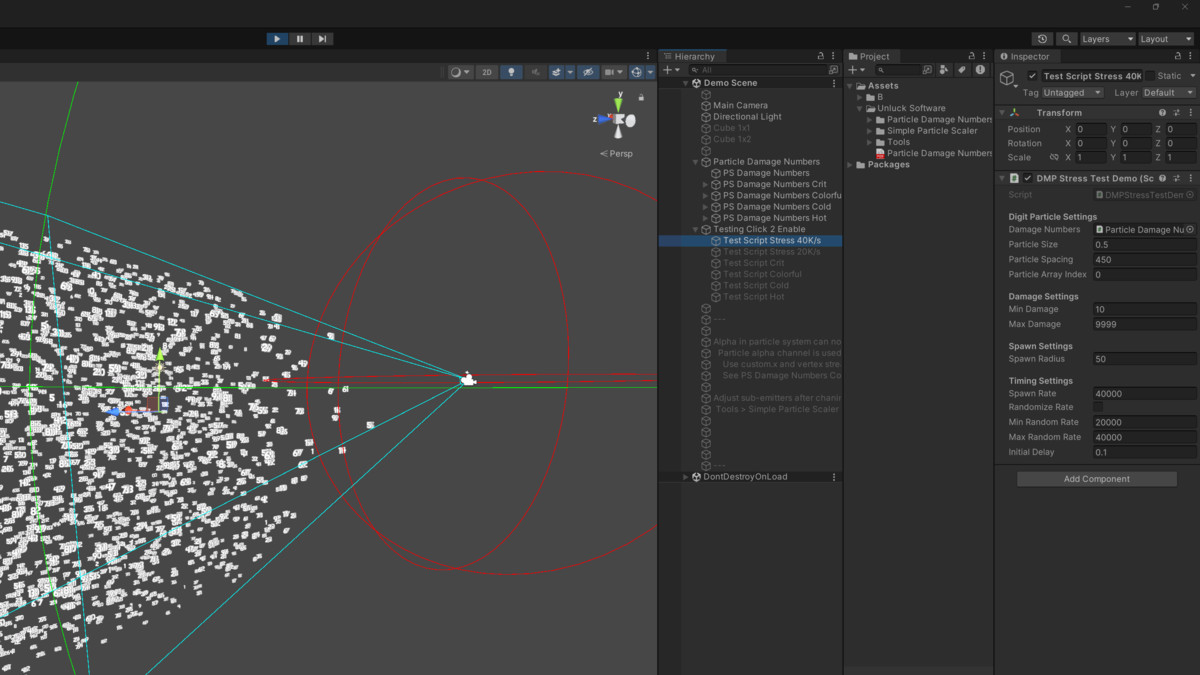Click the global Search magnifier icon
Image resolution: width=1200 pixels, height=675 pixels.
click(x=1067, y=39)
